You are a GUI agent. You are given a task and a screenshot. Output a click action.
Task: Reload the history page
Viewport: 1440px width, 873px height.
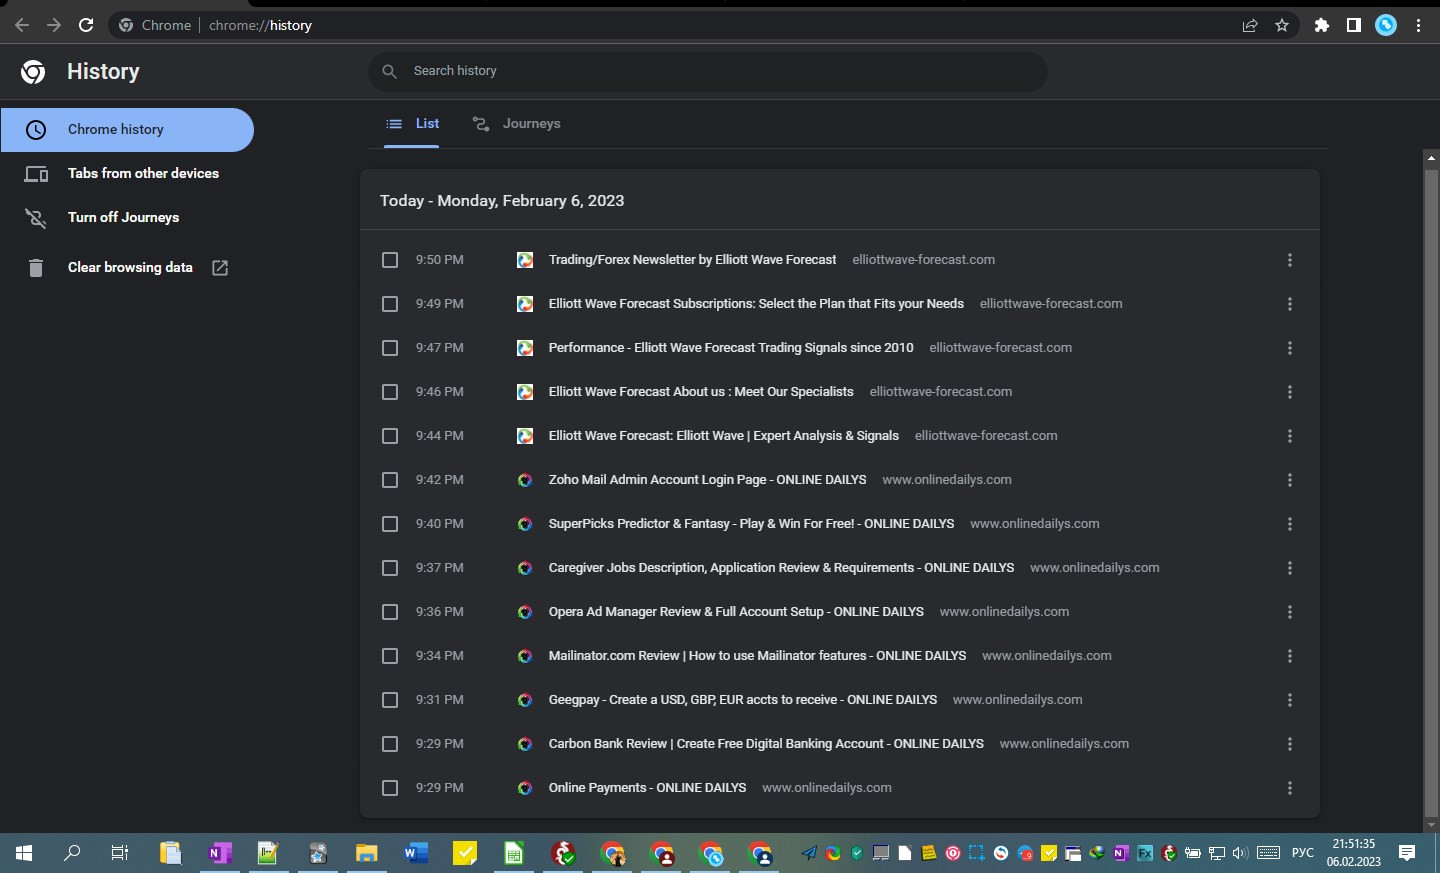86,25
